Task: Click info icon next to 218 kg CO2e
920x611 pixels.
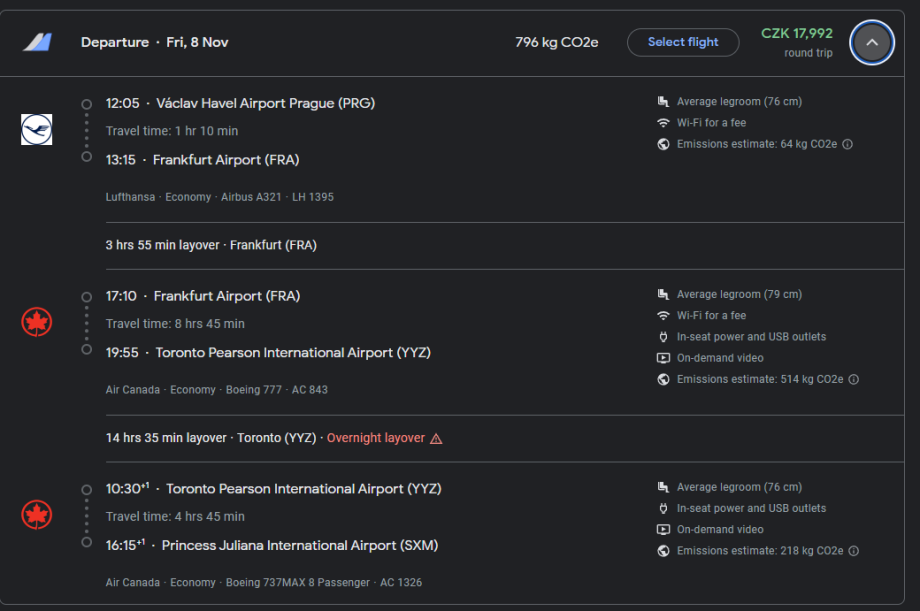Action: click(853, 551)
